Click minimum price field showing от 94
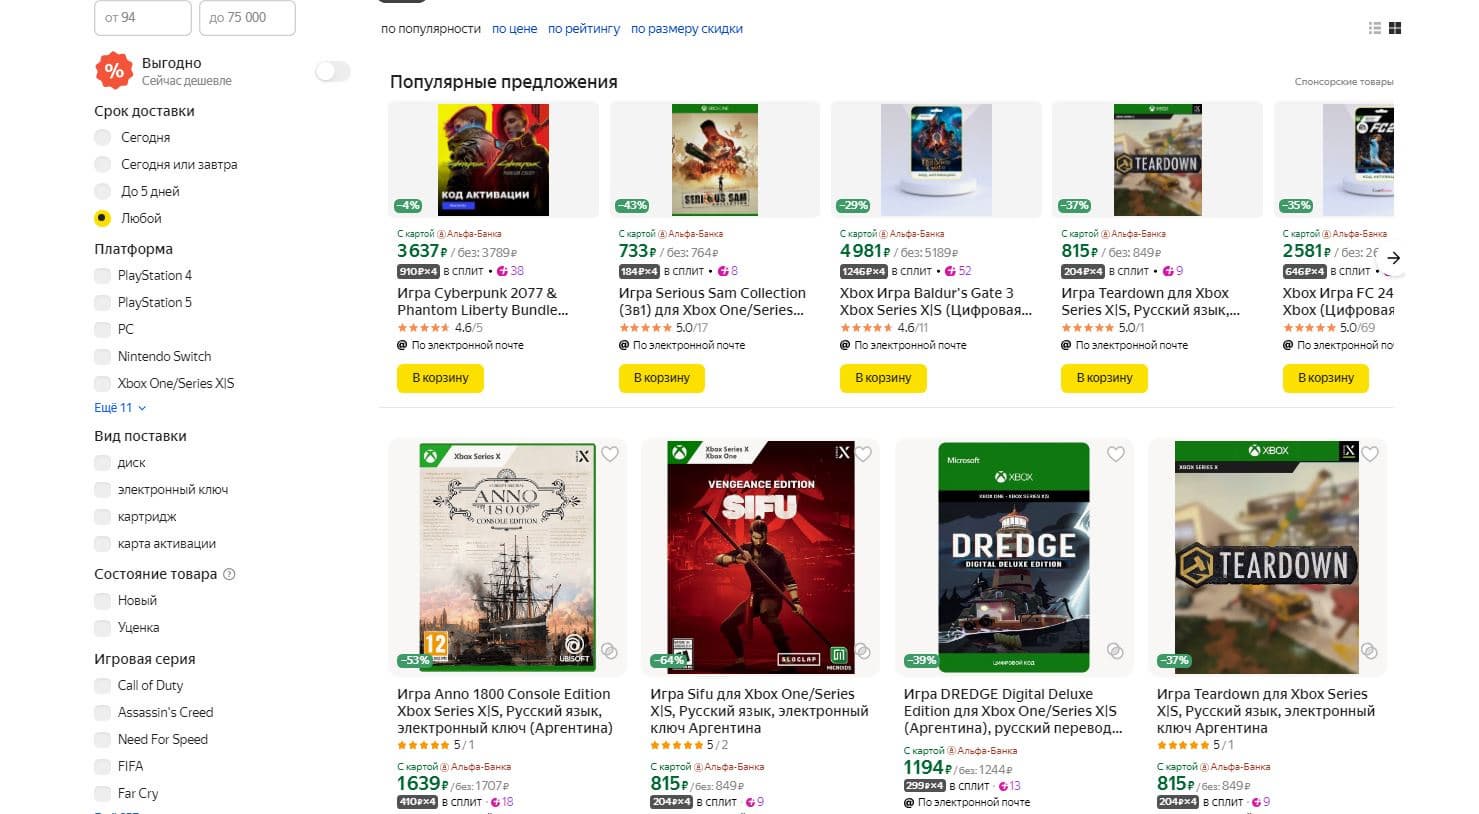Viewport: 1479px width, 814px height. [142, 17]
